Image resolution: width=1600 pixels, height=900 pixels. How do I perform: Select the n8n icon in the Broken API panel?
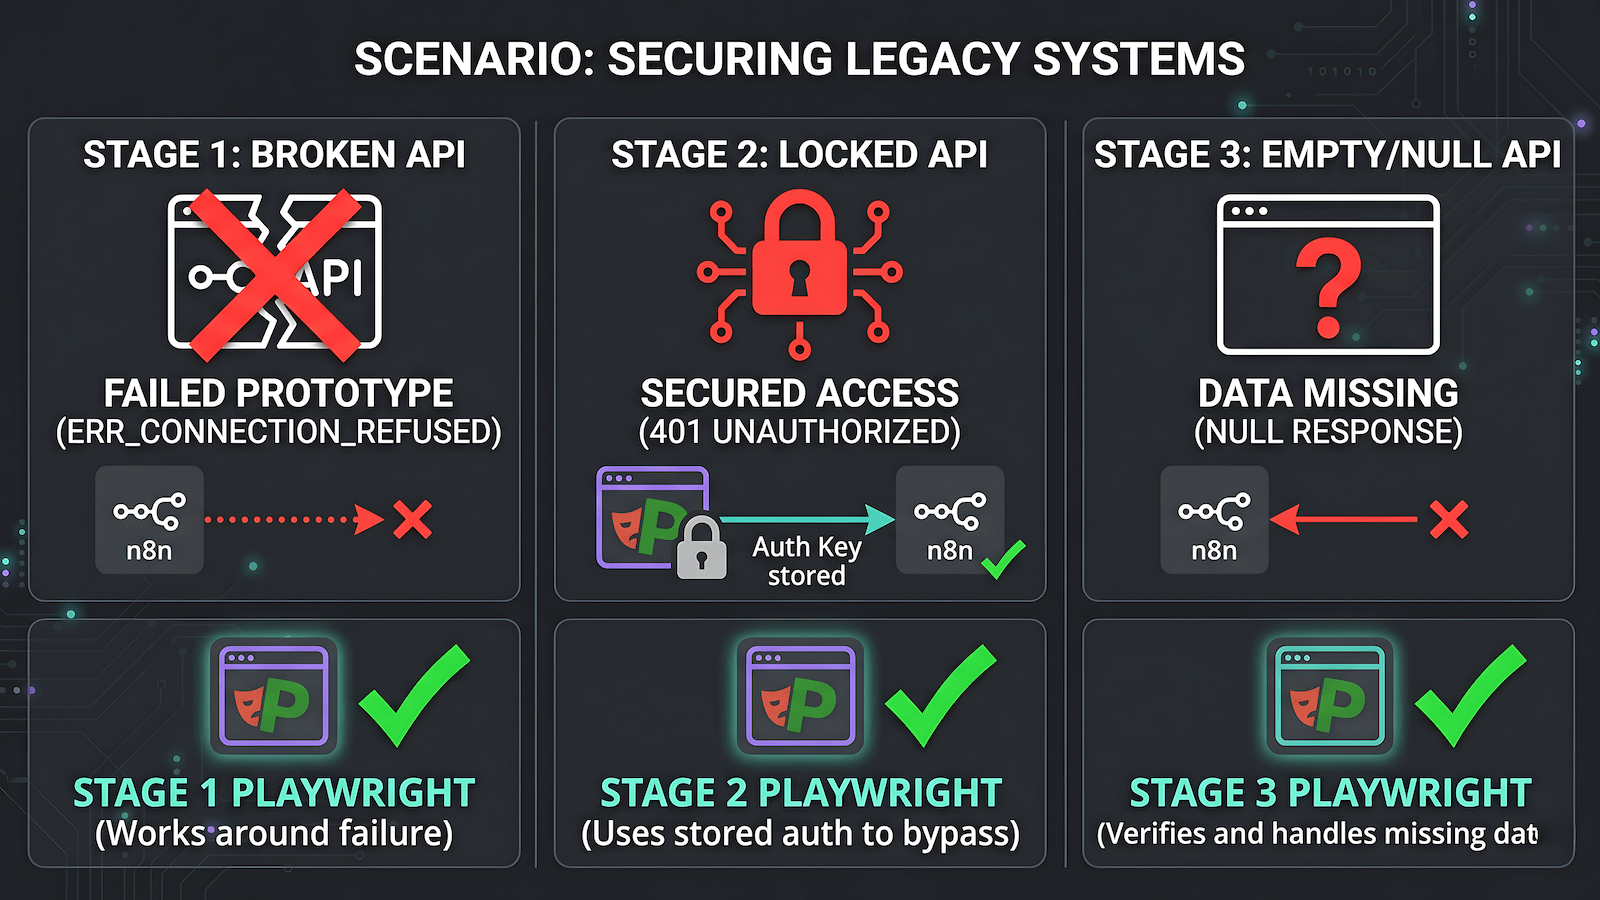tap(149, 520)
